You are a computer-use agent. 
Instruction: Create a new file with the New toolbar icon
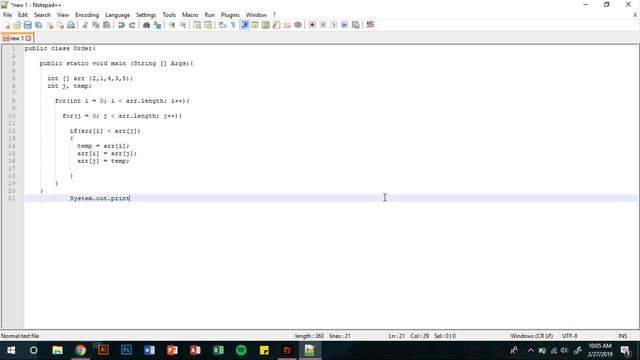(x=7, y=25)
